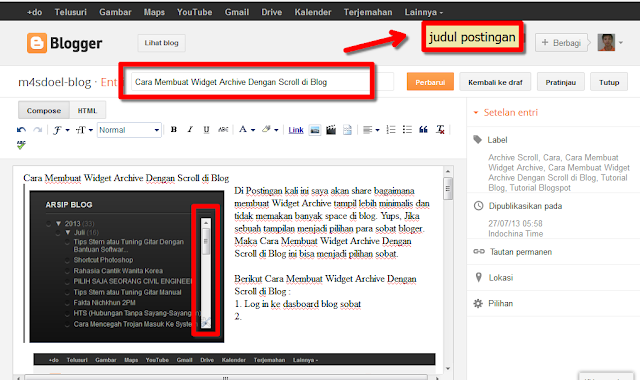This screenshot has width=640, height=380.
Task: Open Drive in the top bar
Action: point(271,12)
